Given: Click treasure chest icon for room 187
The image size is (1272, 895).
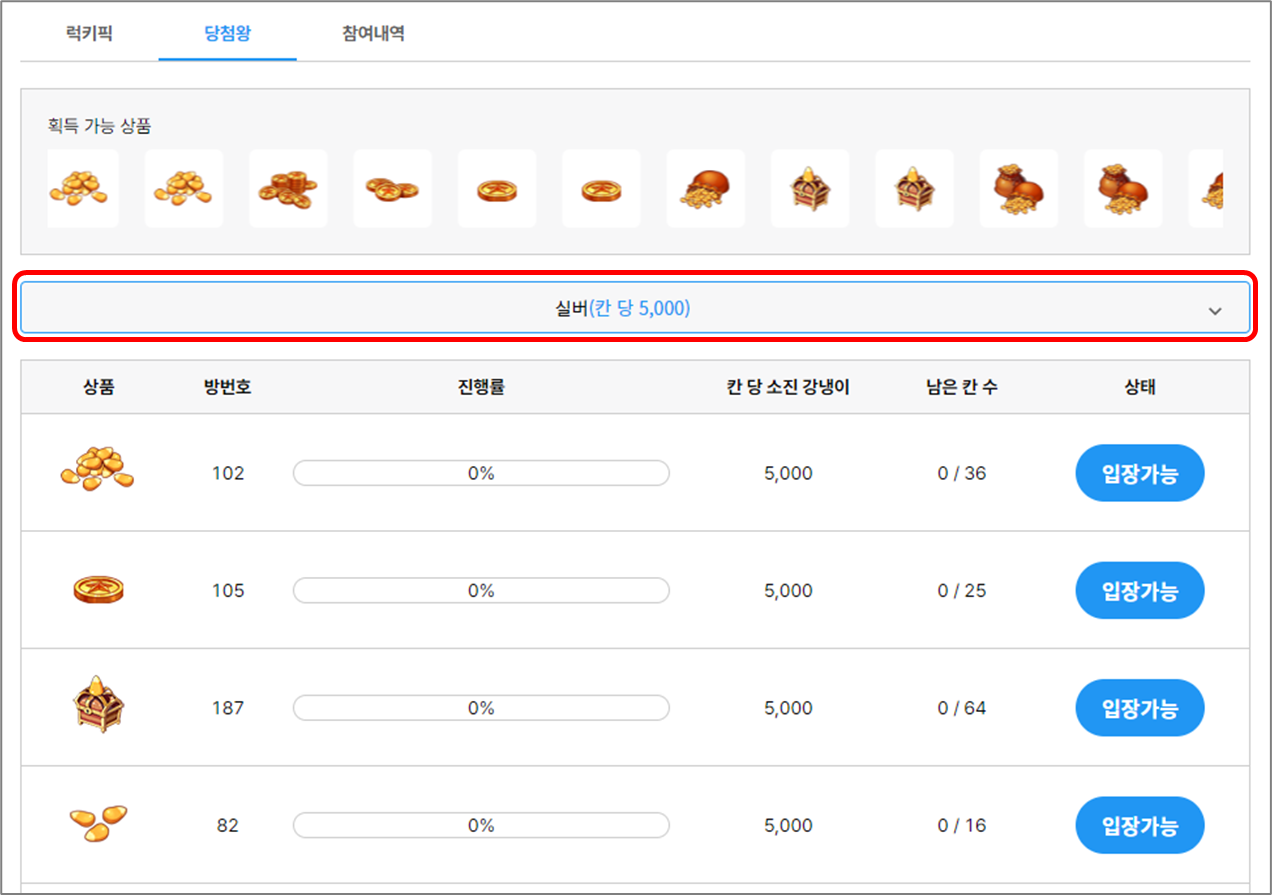Looking at the screenshot, I should 98,705.
